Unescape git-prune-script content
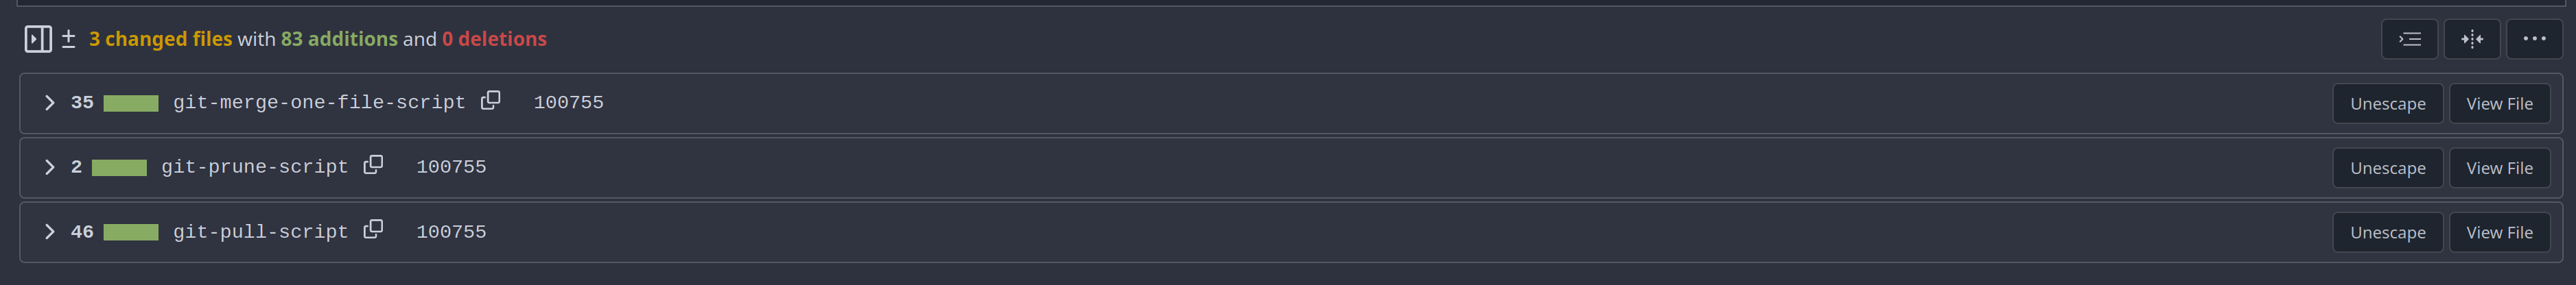The height and width of the screenshot is (285, 2576). 2387,168
